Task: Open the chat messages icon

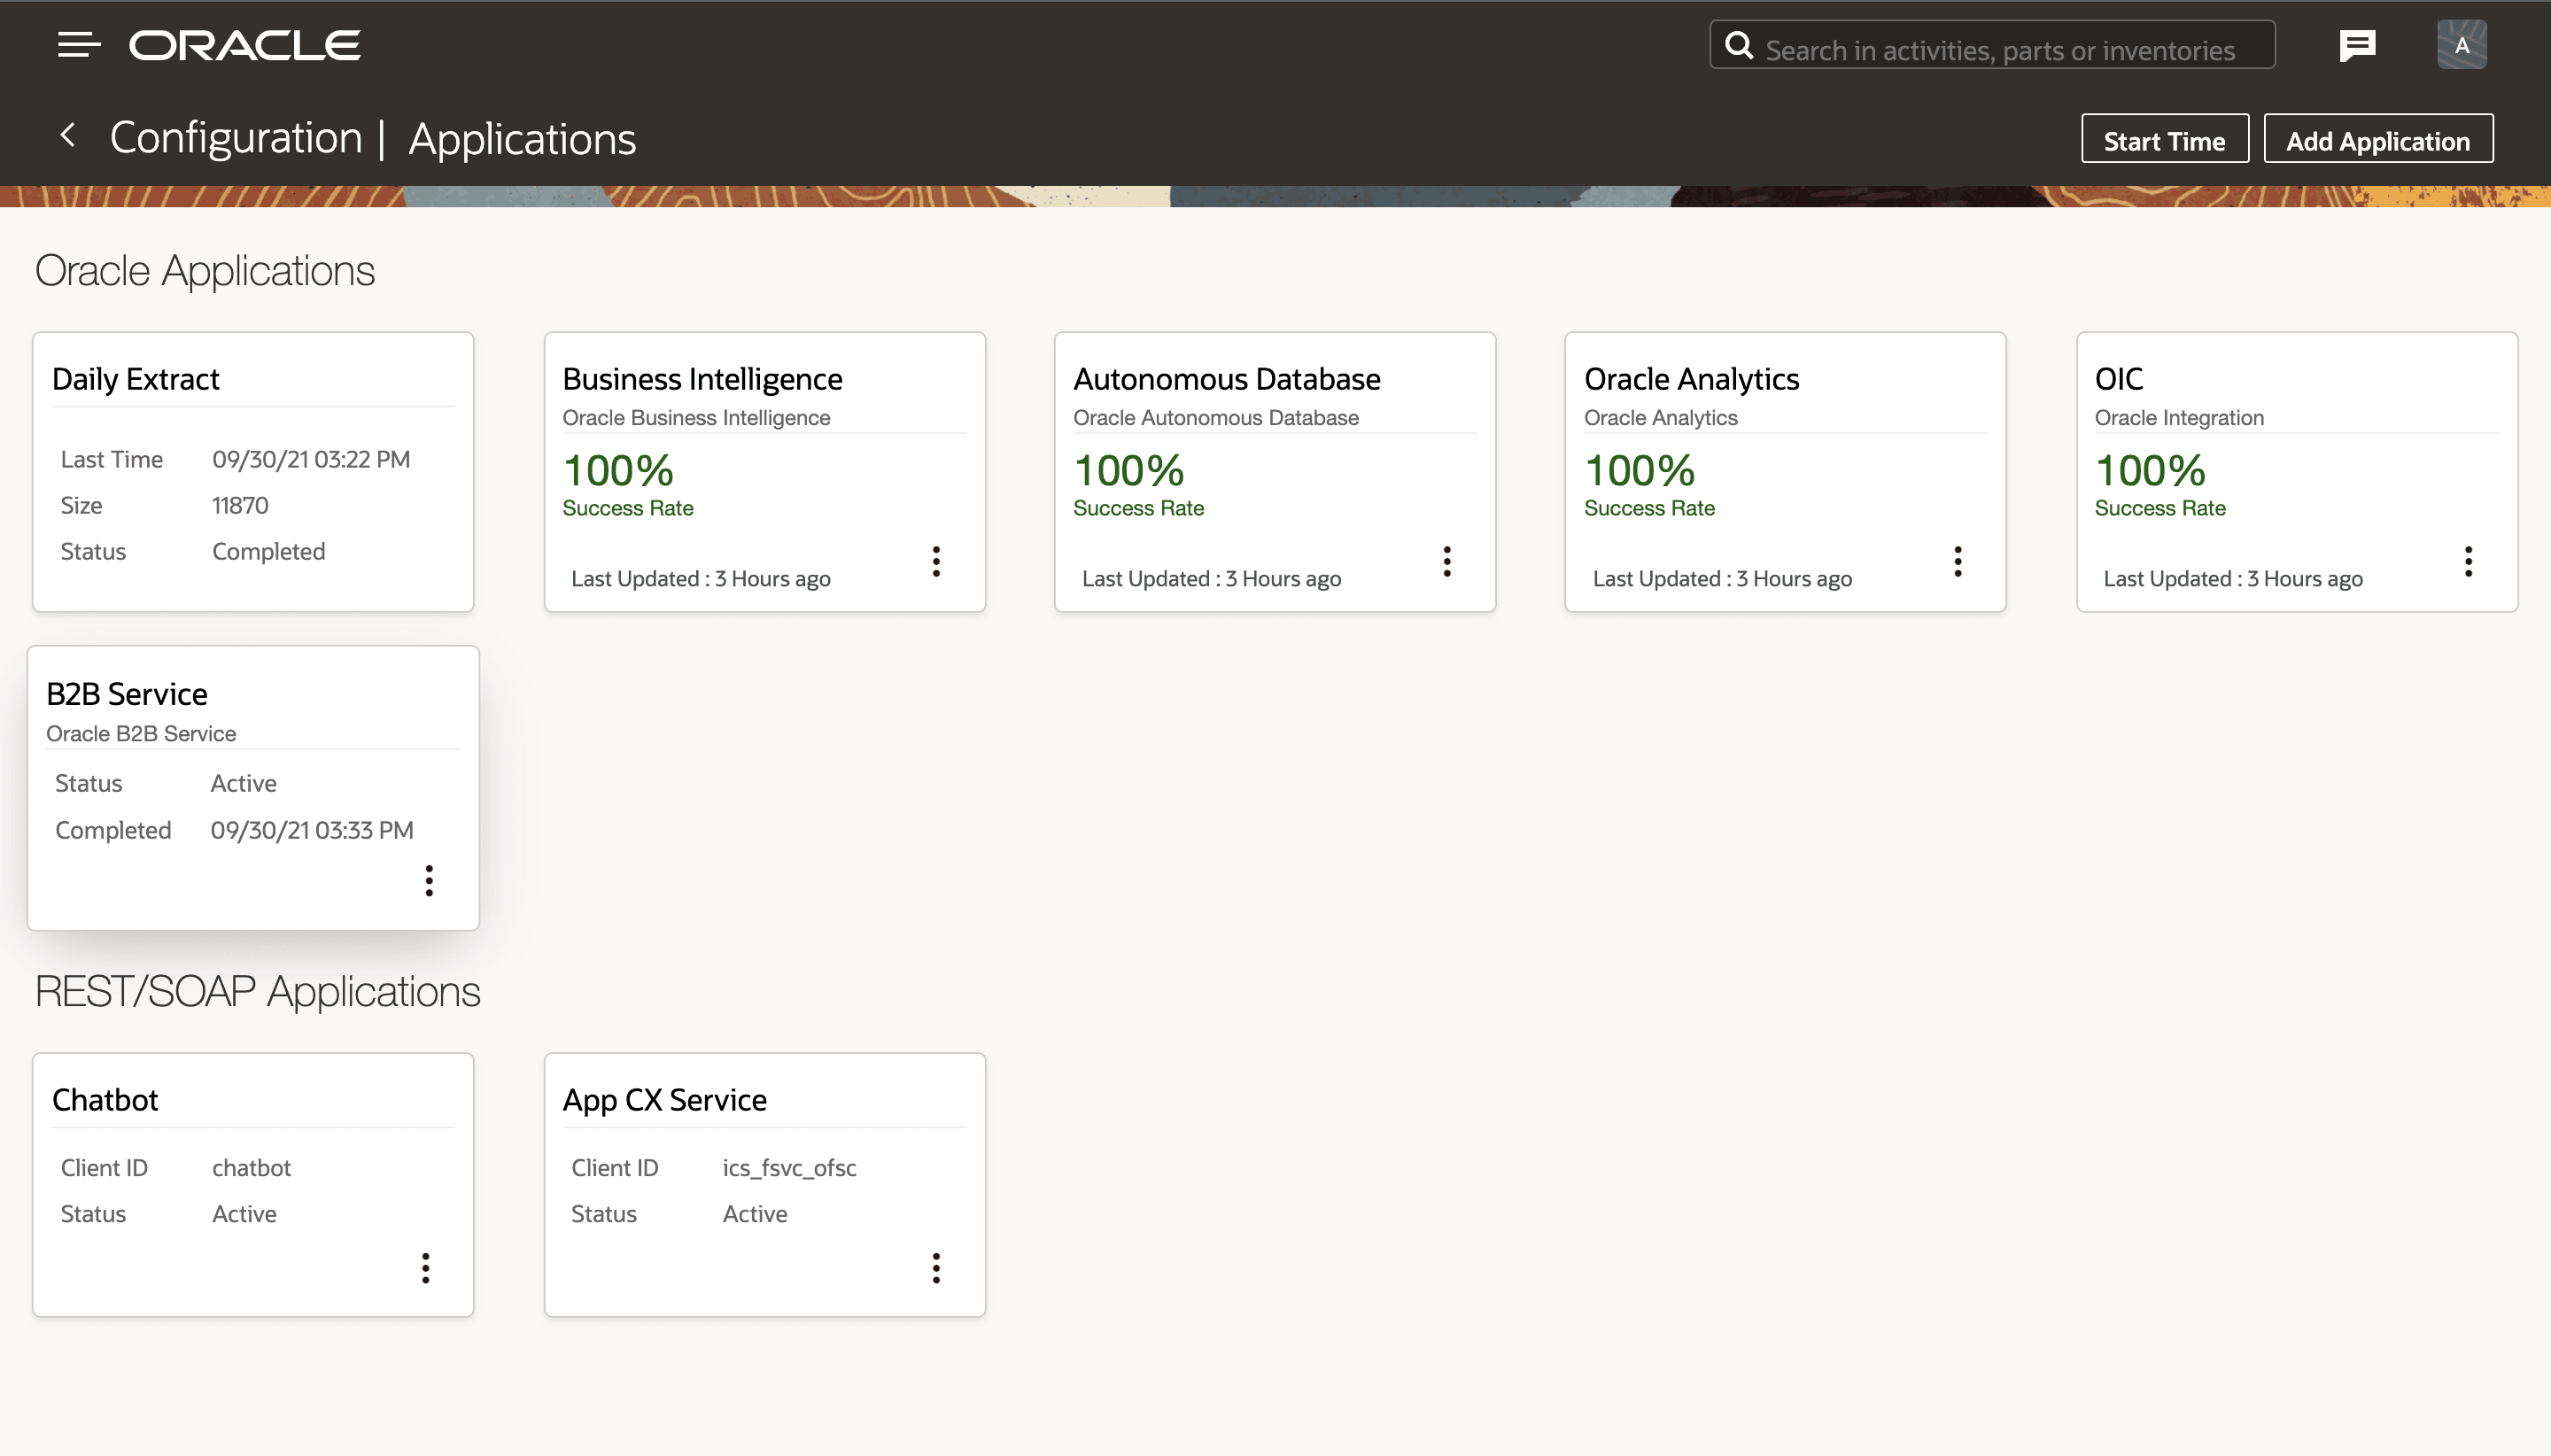Action: pos(2356,45)
